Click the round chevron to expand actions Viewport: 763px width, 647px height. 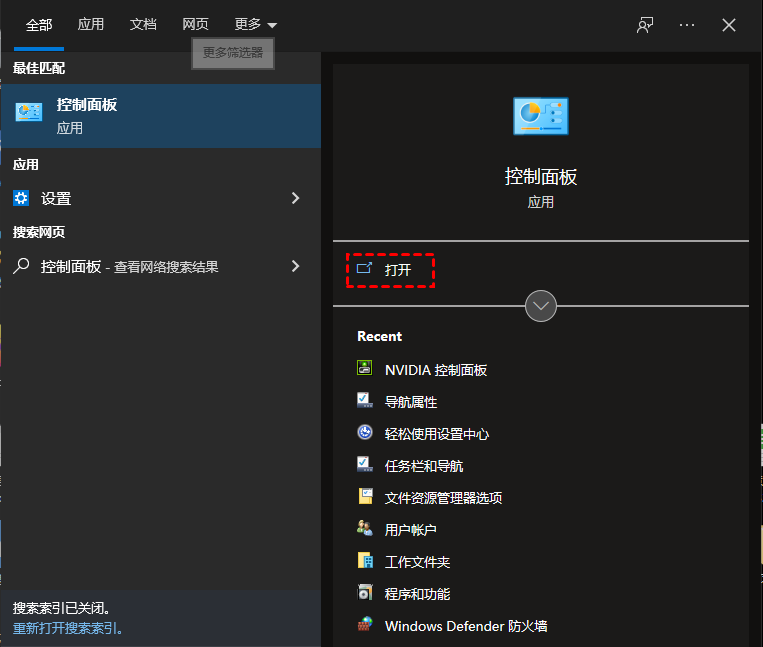point(541,305)
